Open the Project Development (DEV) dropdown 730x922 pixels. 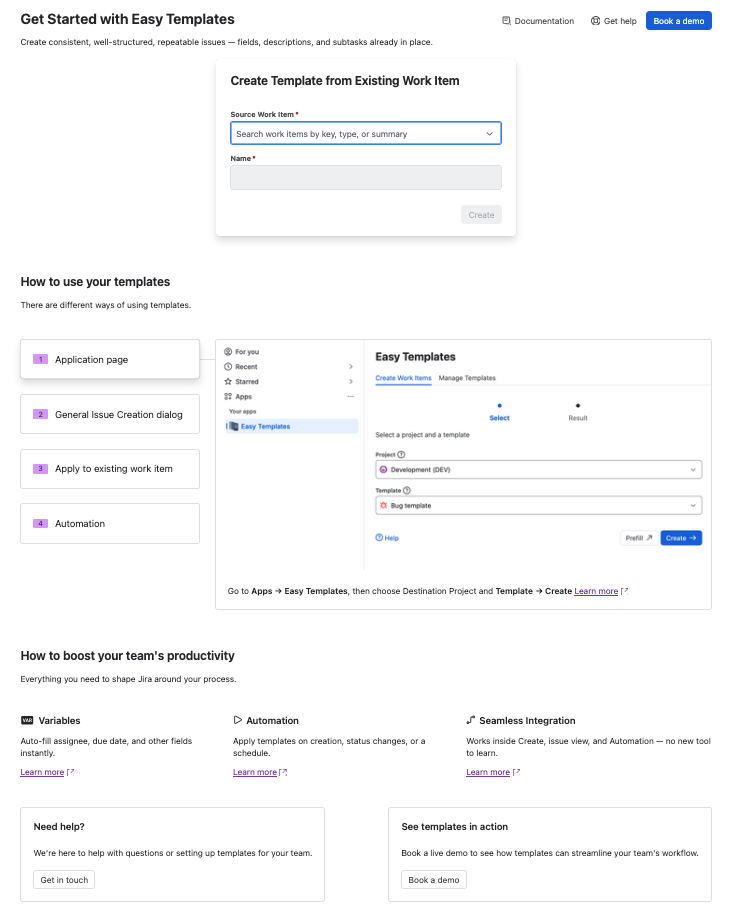[x=539, y=469]
